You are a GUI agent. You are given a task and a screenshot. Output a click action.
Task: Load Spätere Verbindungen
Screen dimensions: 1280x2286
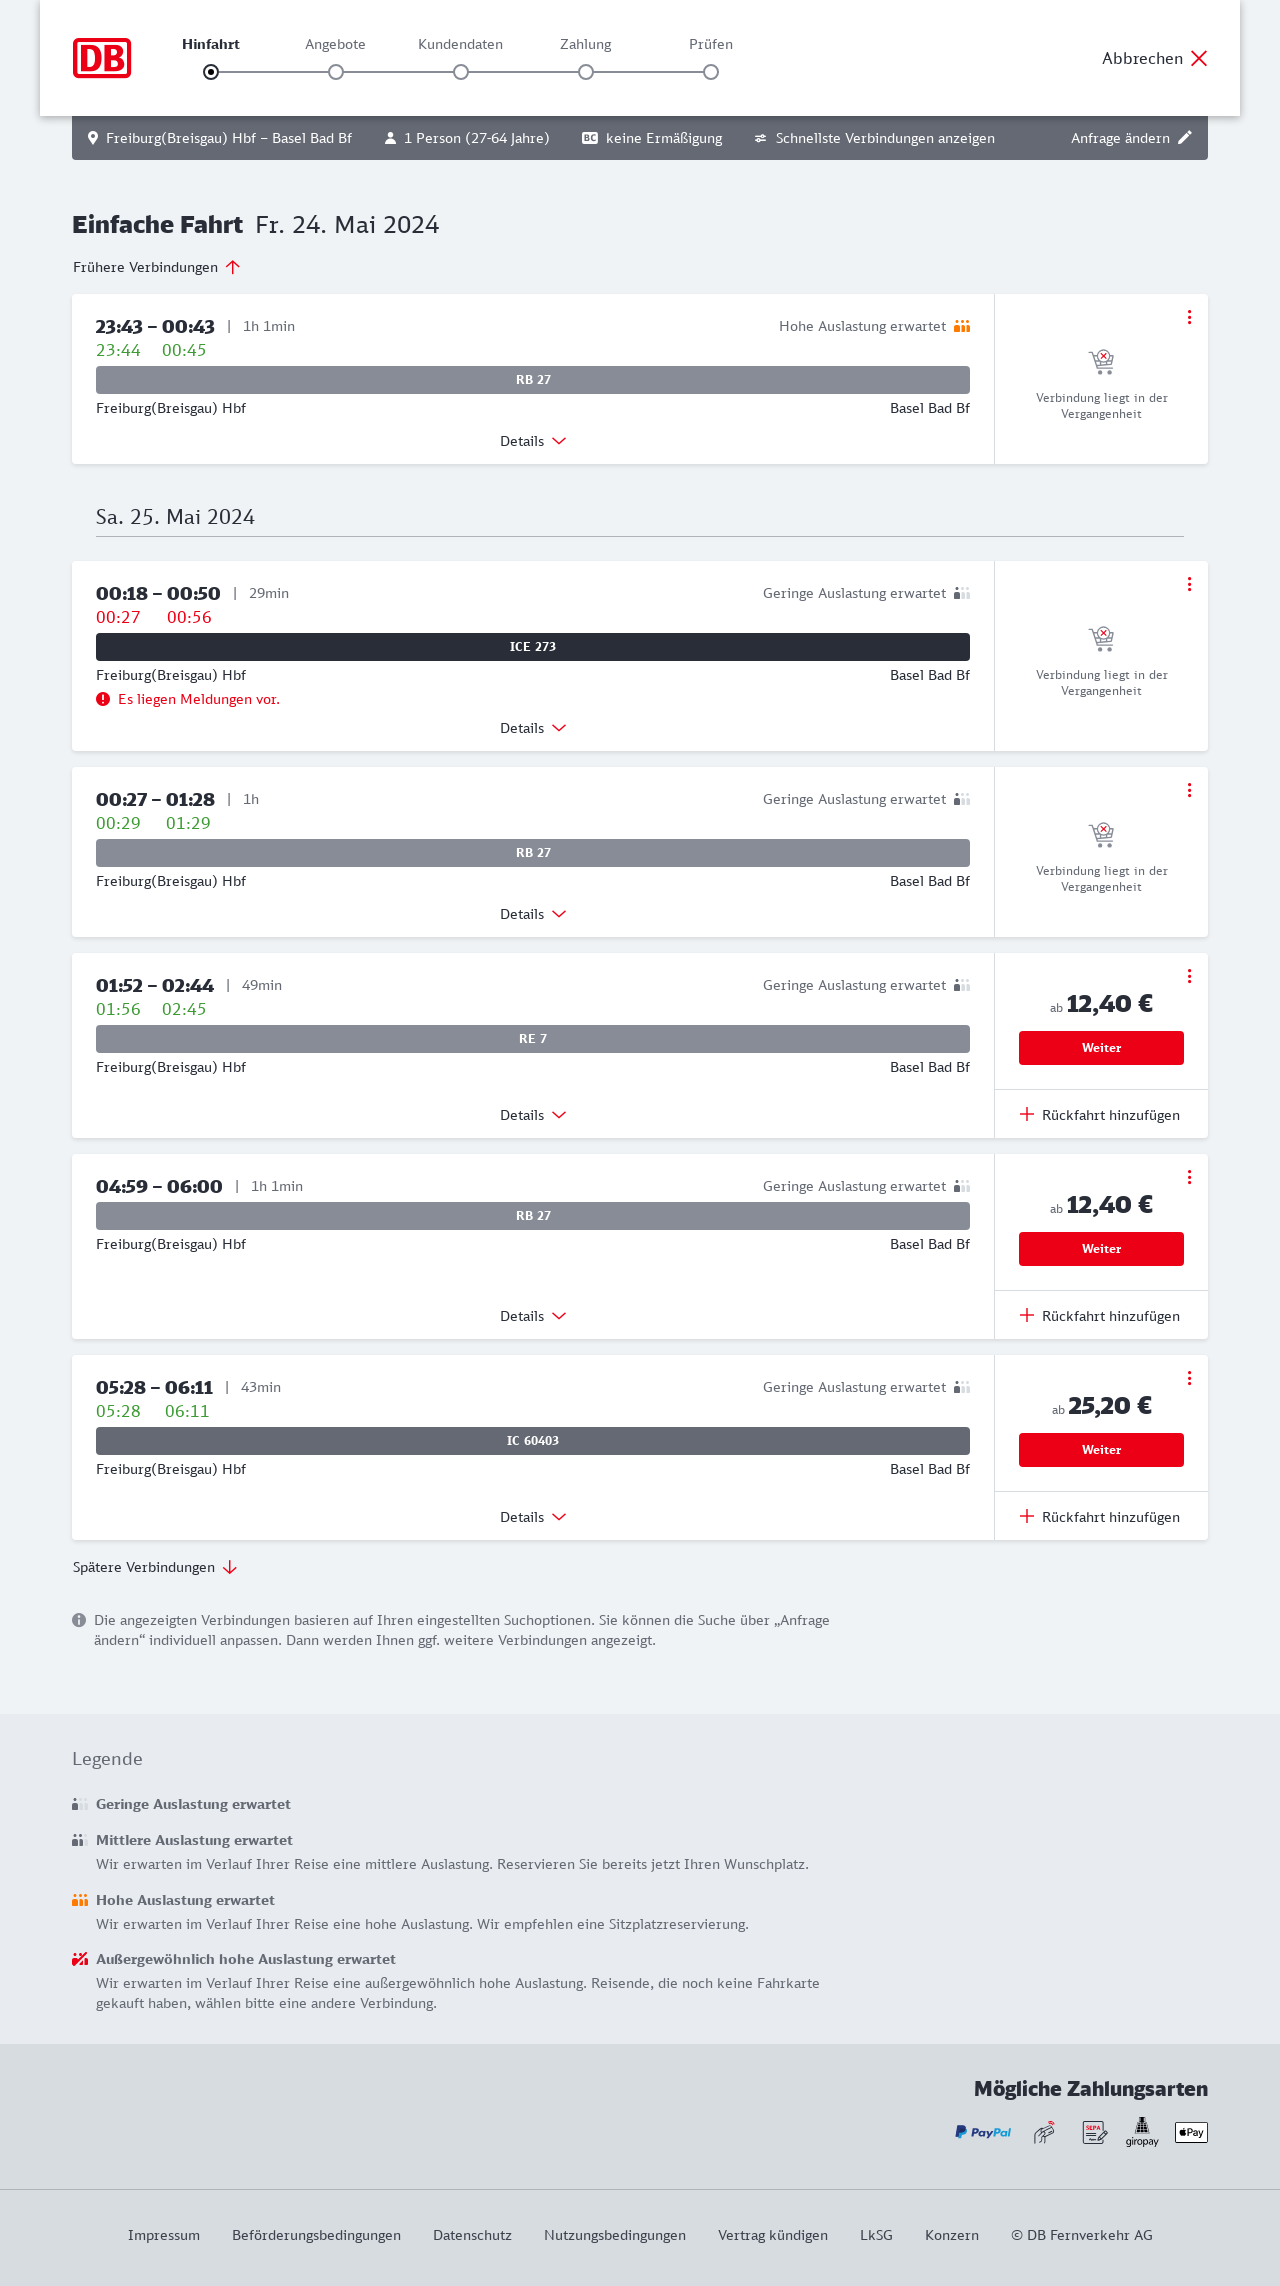click(x=155, y=1567)
